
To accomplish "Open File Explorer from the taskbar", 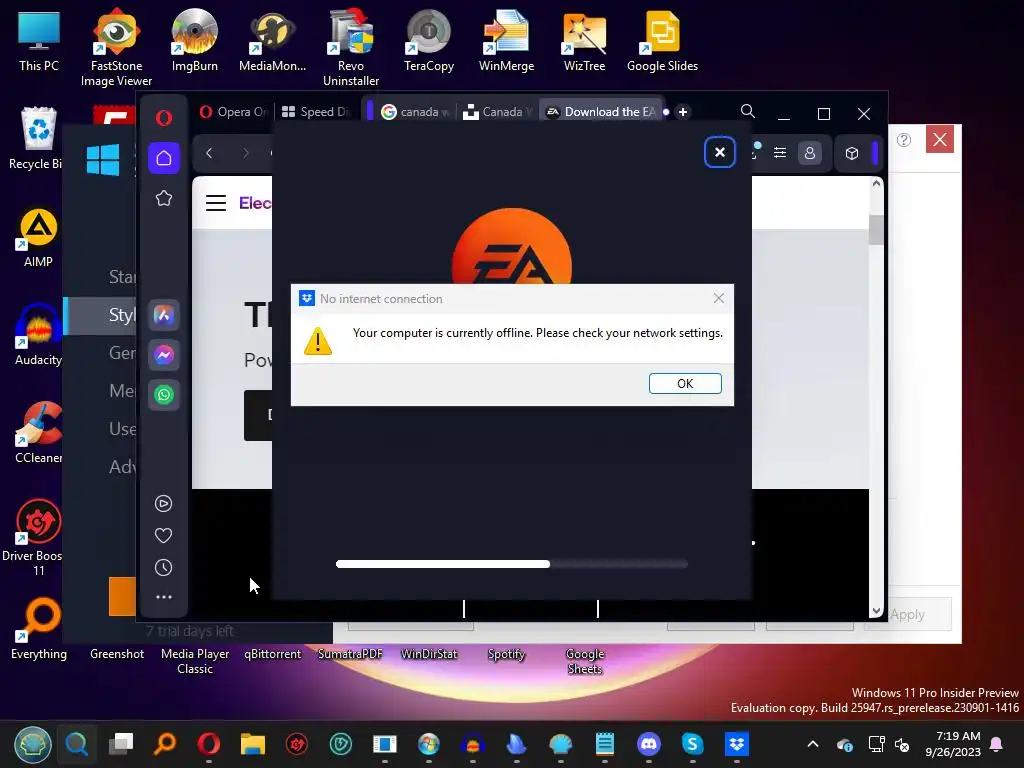I will point(253,744).
